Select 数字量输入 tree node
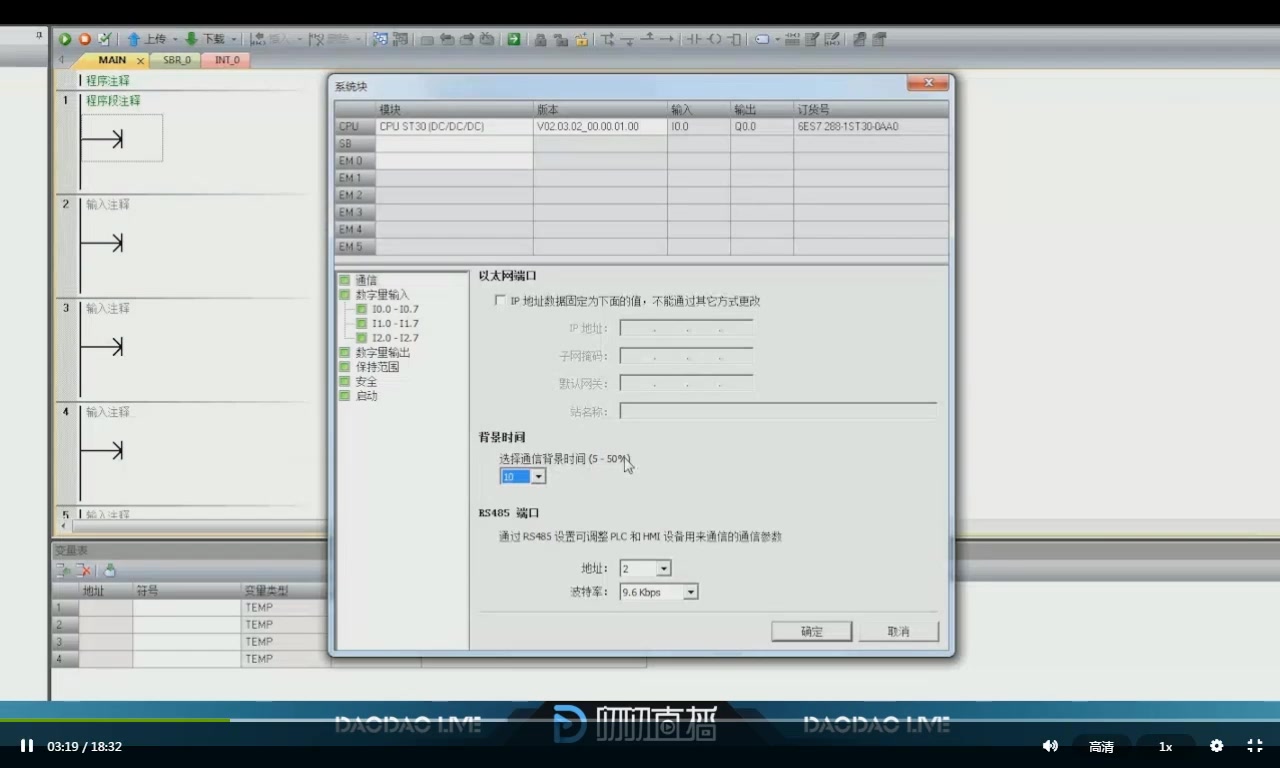This screenshot has height=768, width=1280. (382, 295)
